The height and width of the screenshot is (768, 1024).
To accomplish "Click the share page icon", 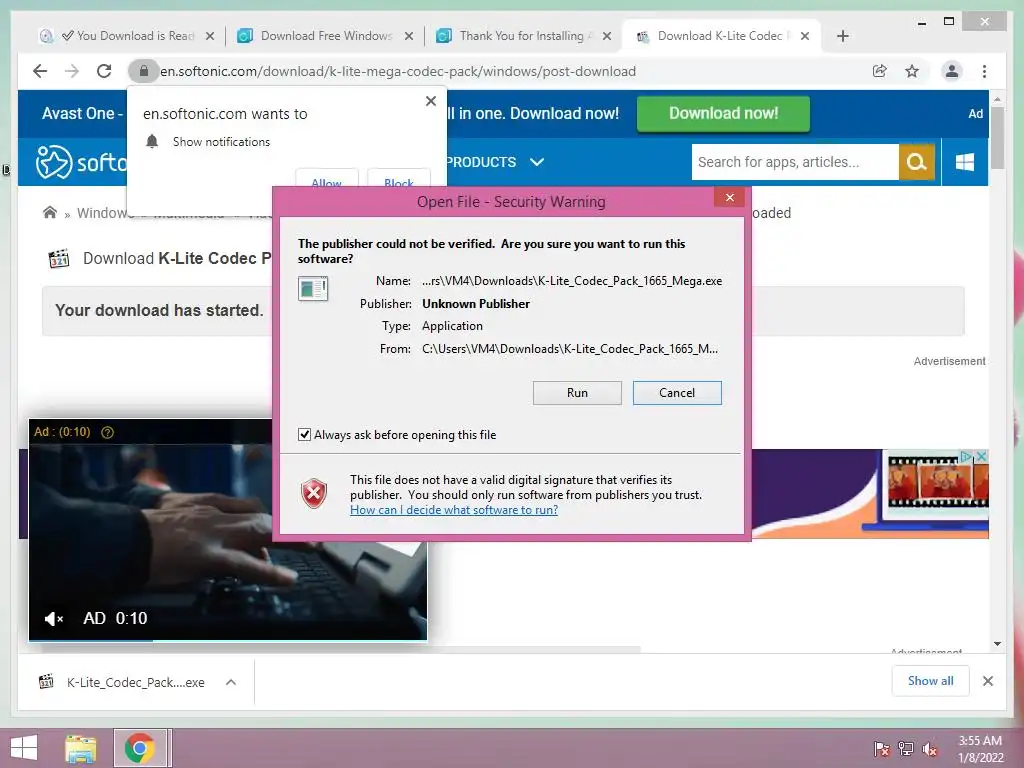I will [880, 71].
